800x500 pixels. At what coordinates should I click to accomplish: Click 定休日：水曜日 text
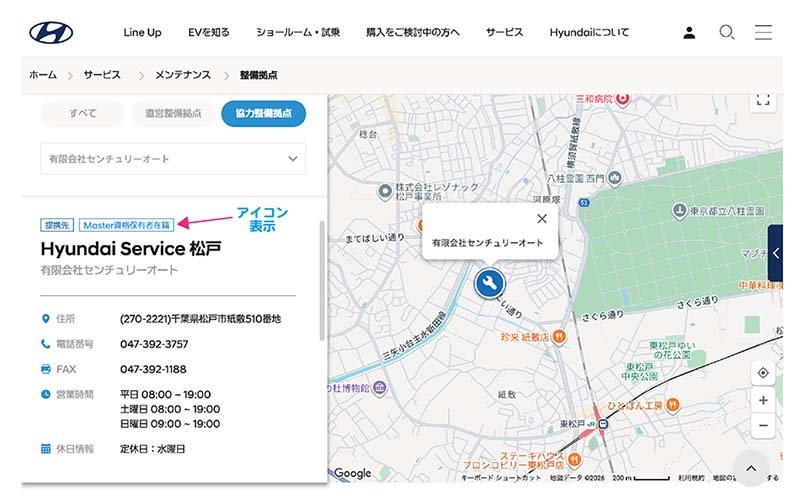(x=153, y=449)
